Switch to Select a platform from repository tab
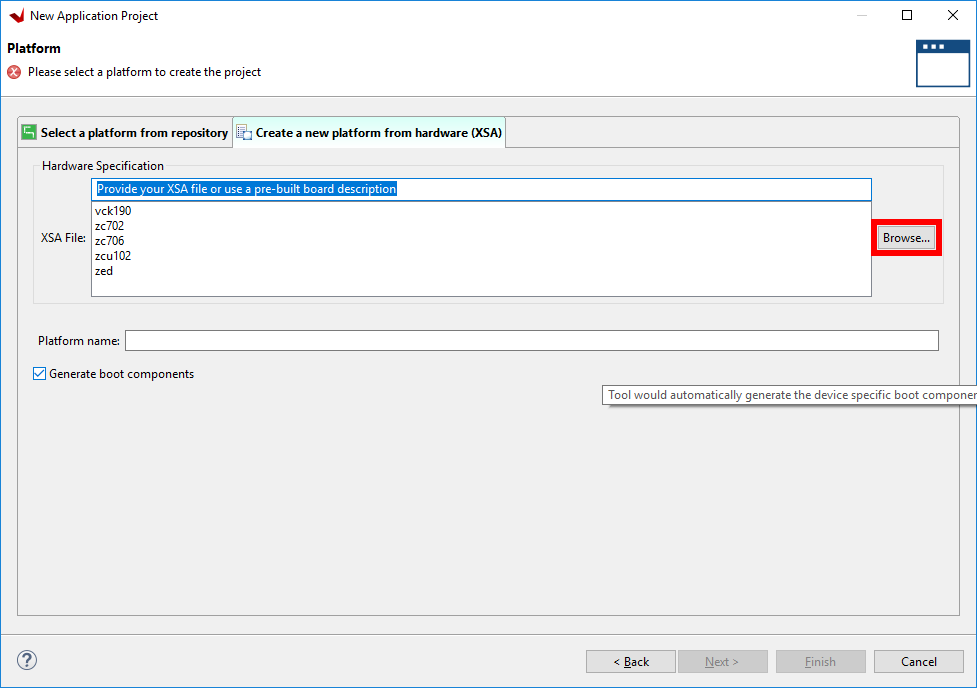Image resolution: width=977 pixels, height=688 pixels. click(x=125, y=132)
